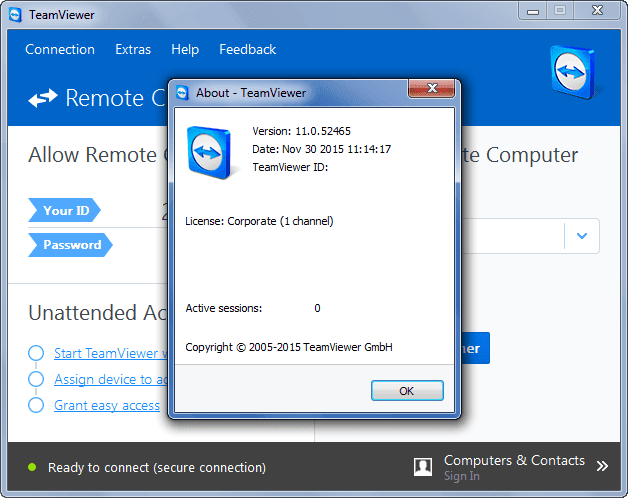Click the contacts person icon in status bar

[x=423, y=467]
